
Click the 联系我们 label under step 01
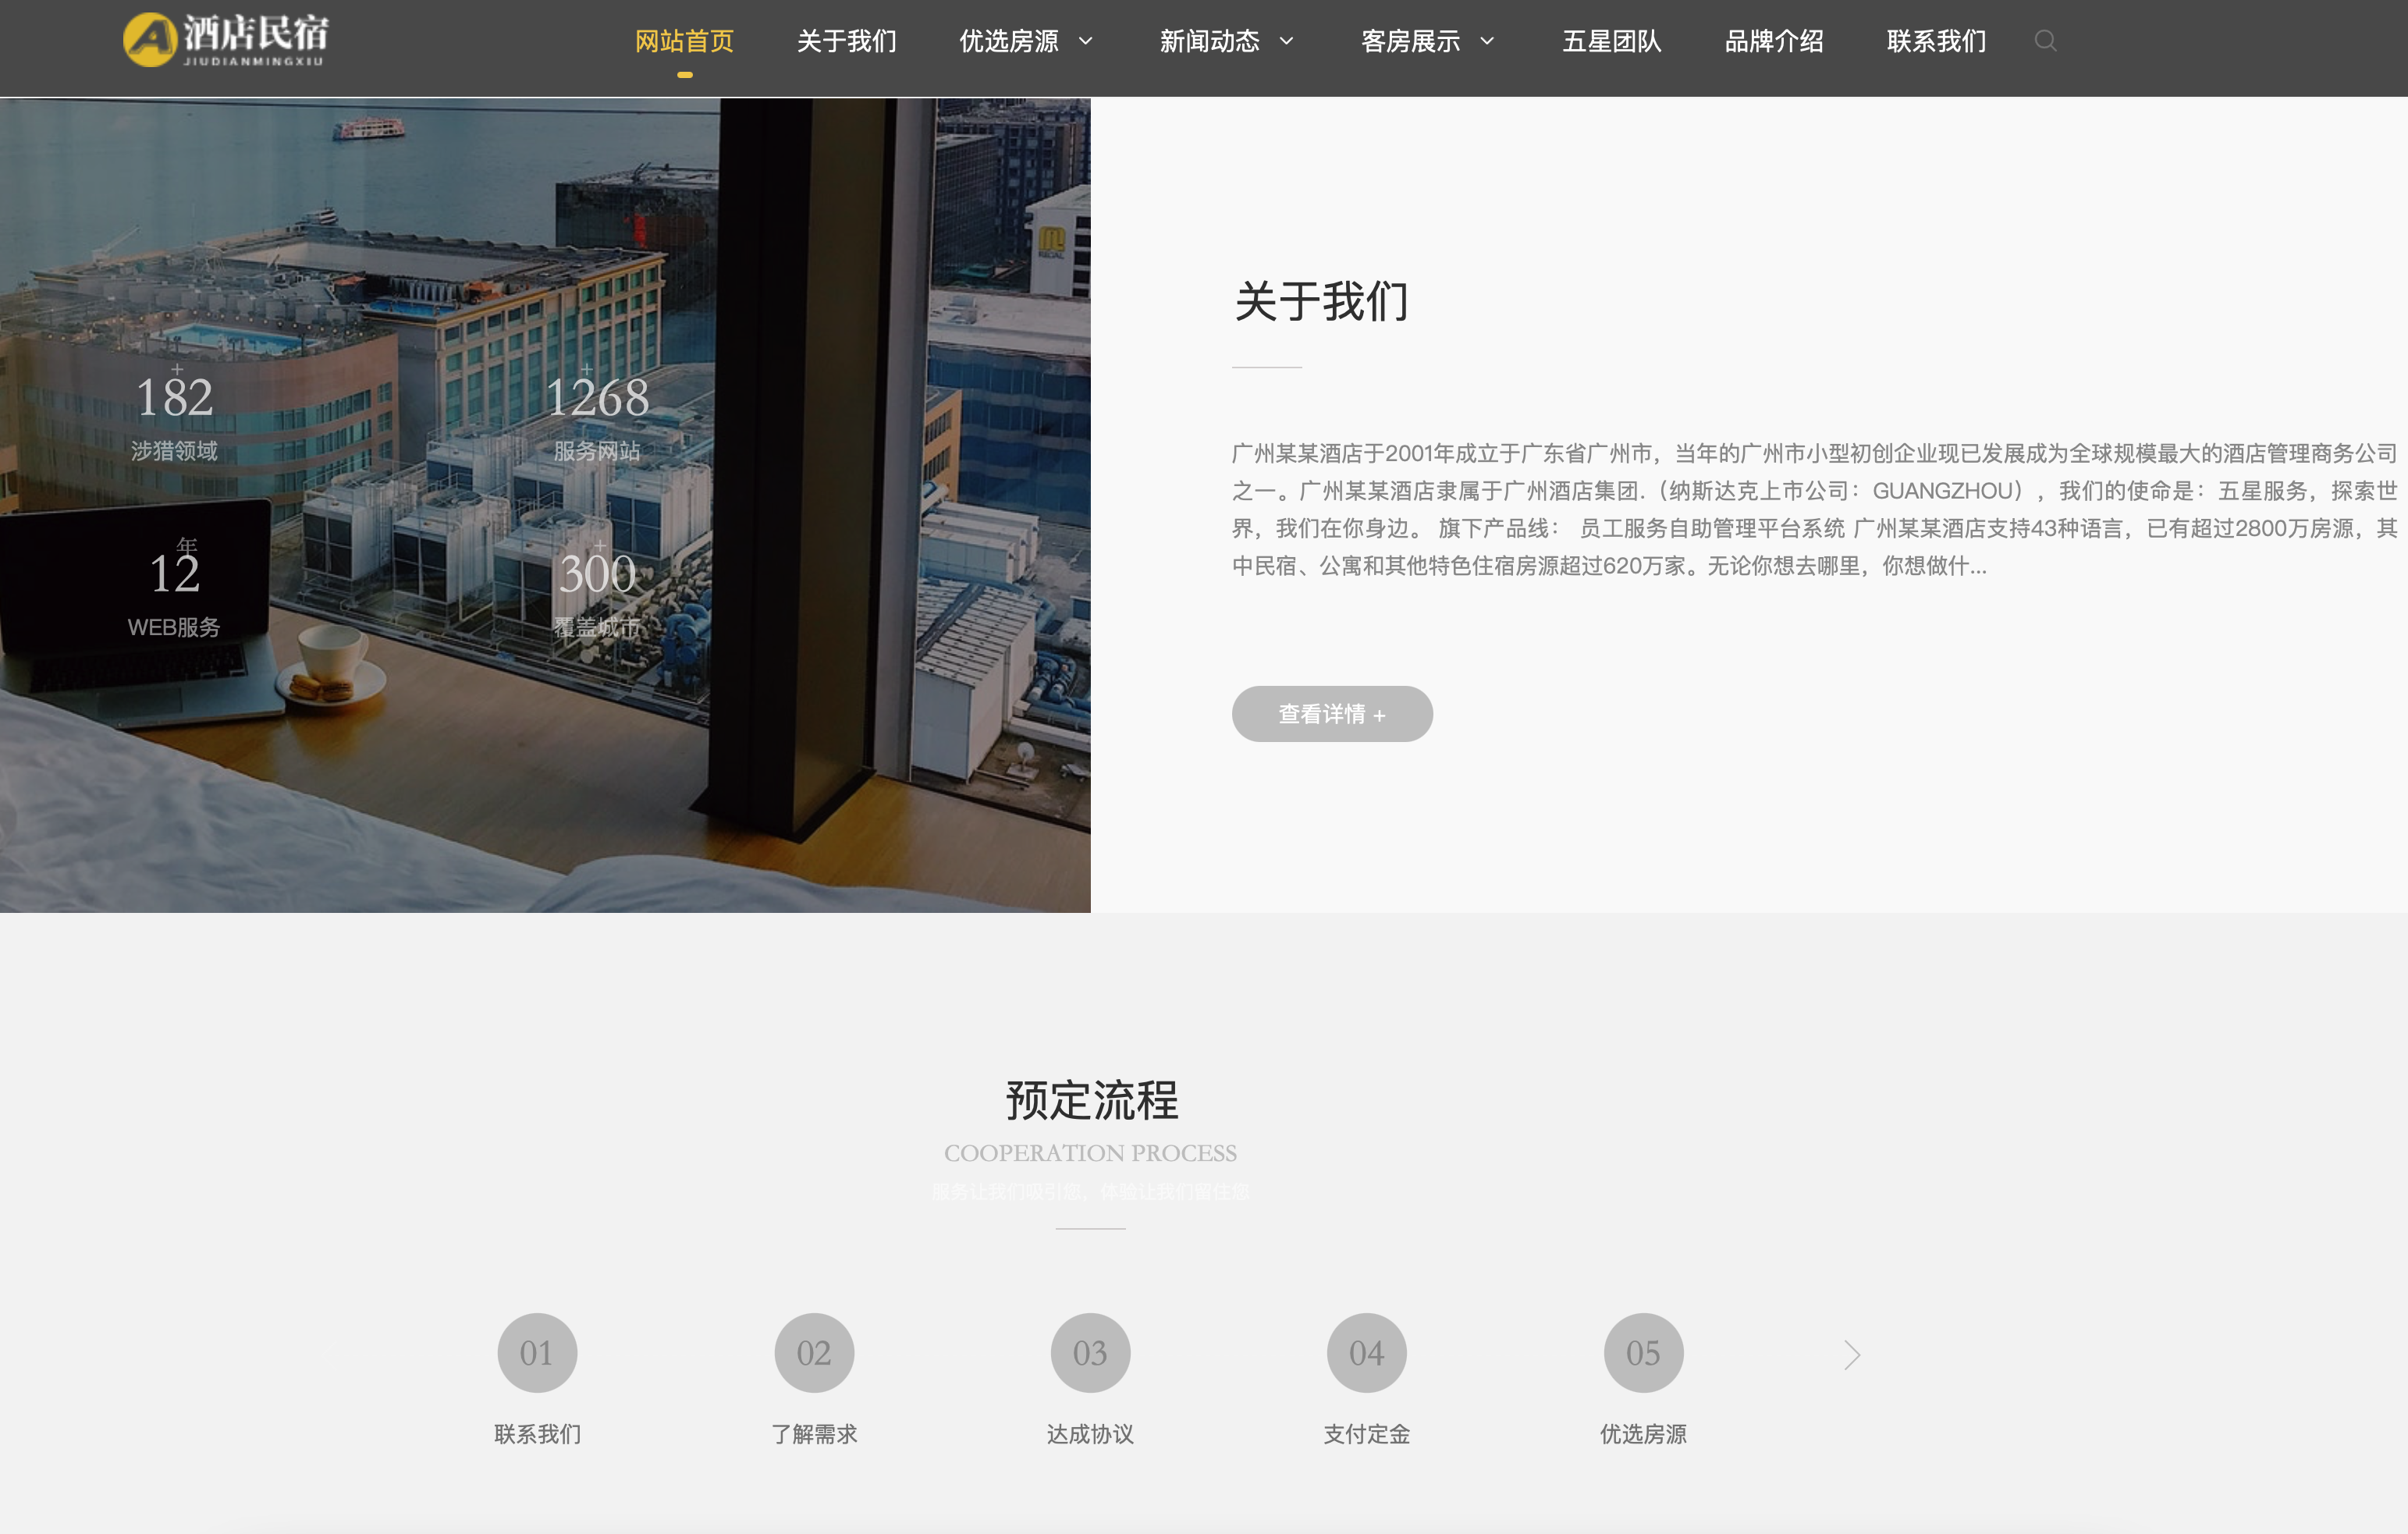click(537, 1433)
